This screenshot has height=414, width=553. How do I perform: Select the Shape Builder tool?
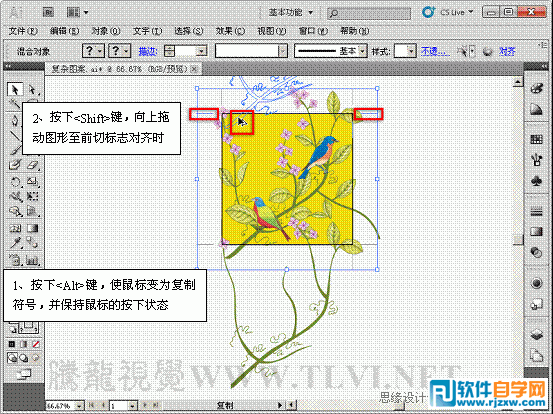click(15, 212)
